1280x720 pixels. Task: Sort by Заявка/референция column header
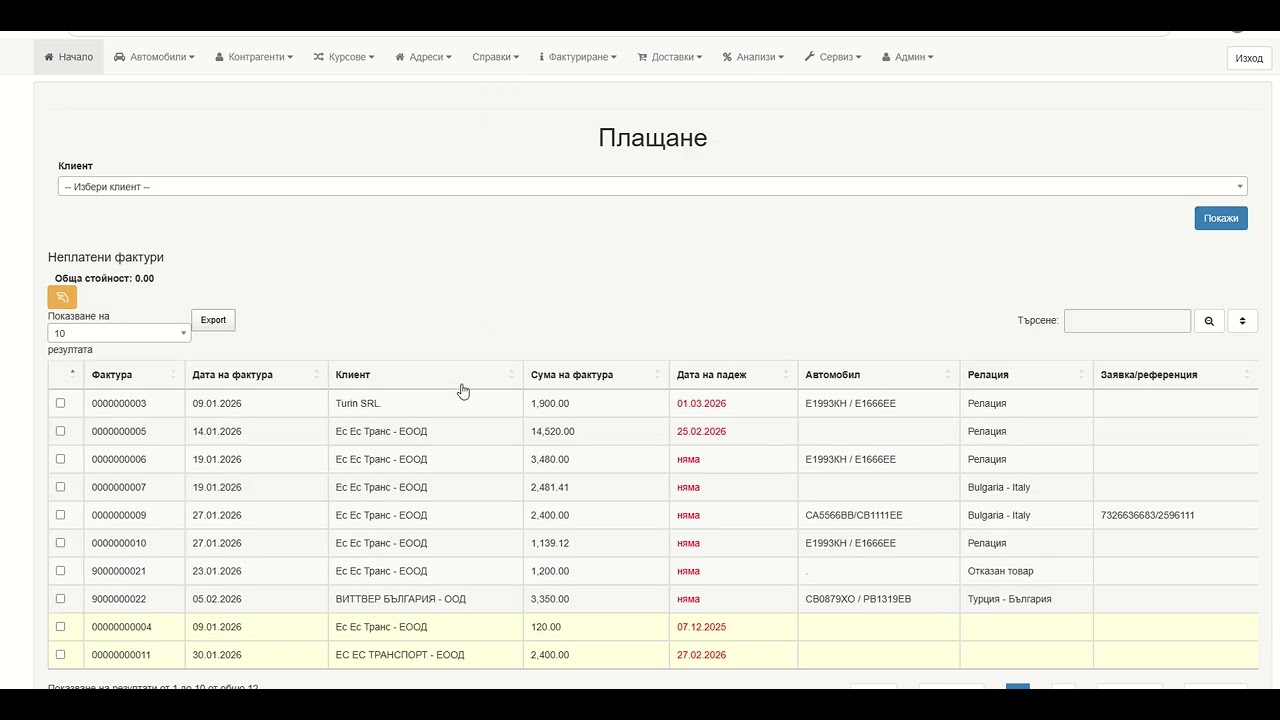(x=1175, y=375)
